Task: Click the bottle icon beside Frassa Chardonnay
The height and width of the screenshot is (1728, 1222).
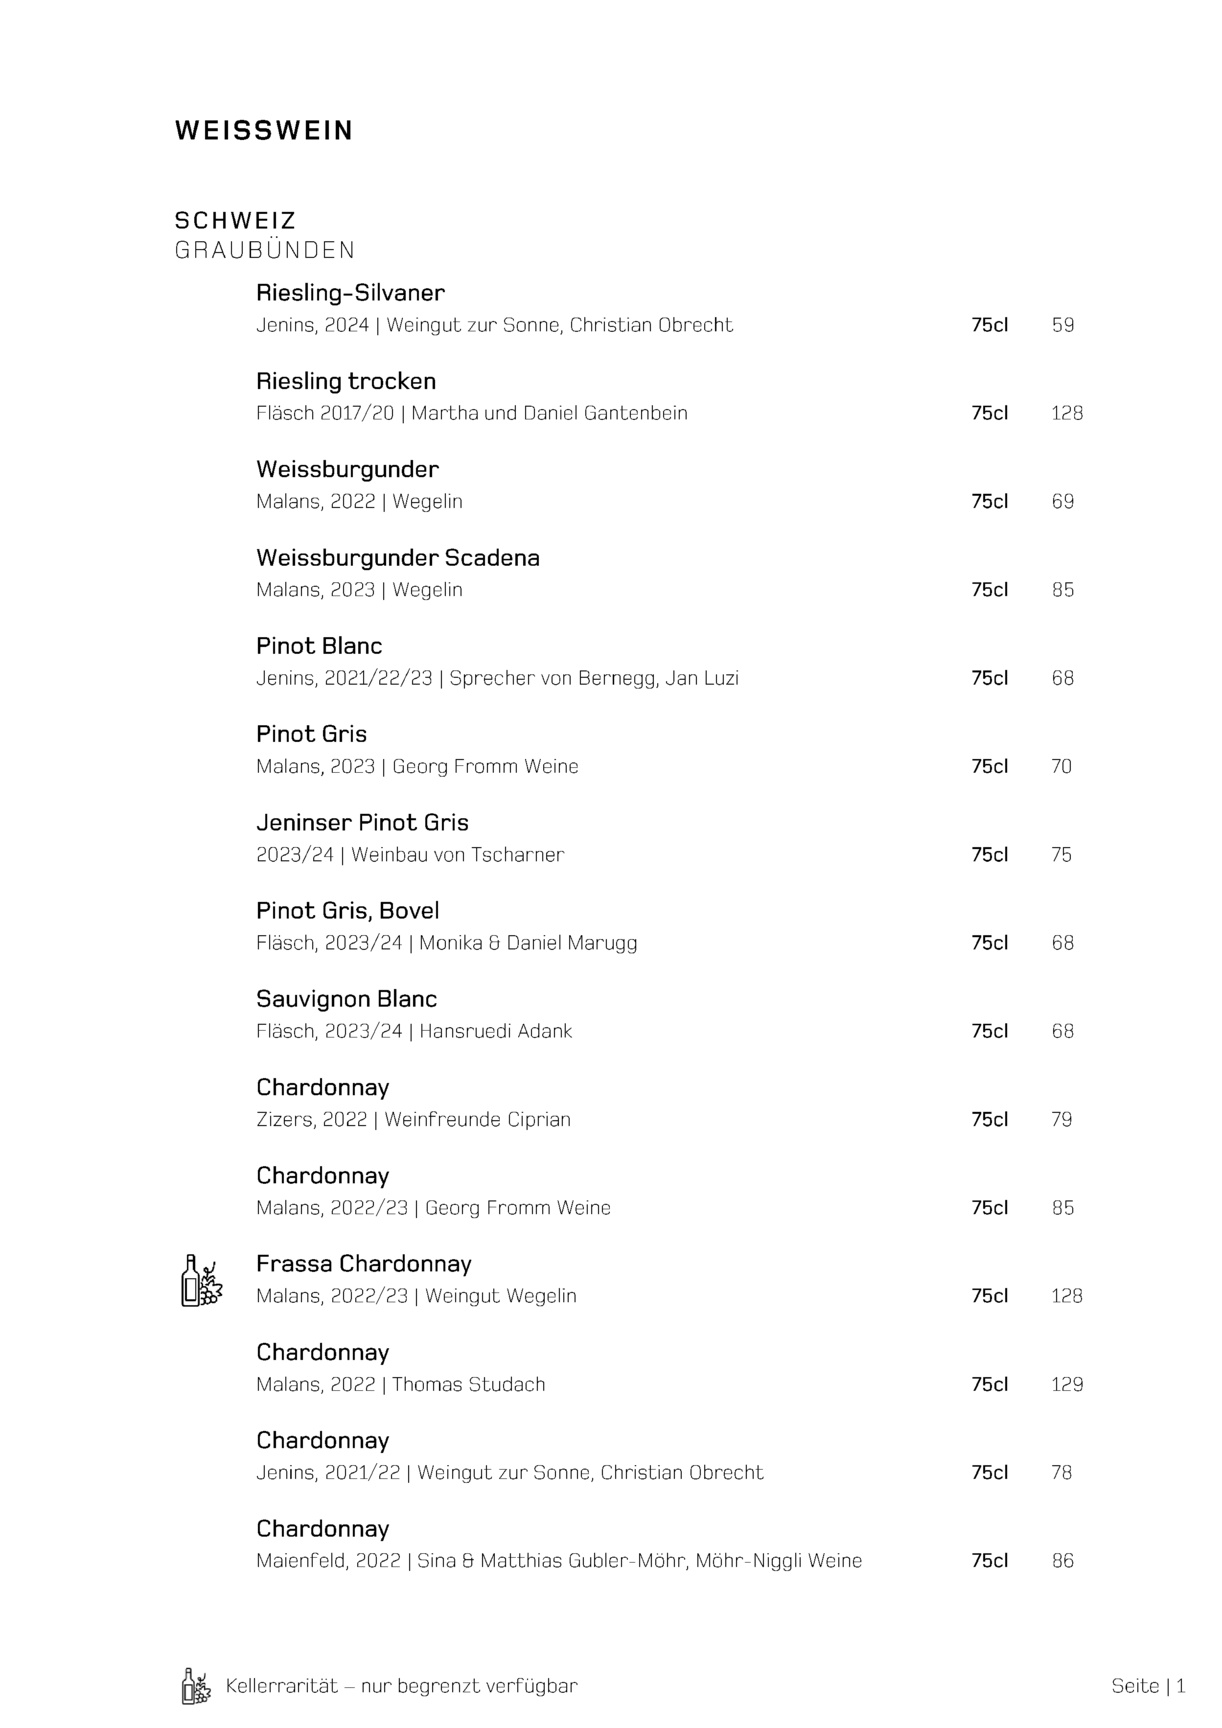Action: [200, 1281]
